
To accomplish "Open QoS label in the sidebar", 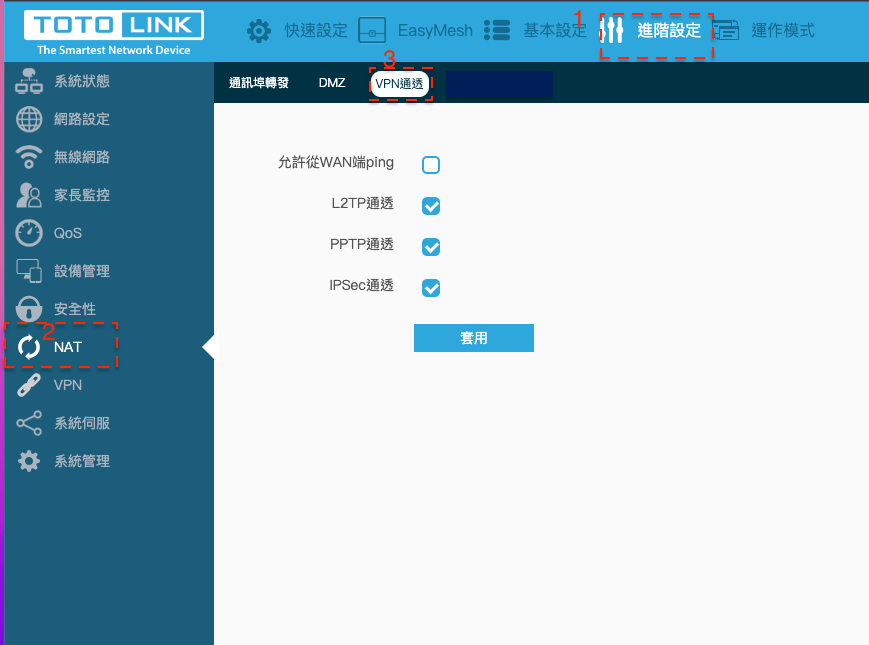I will (68, 233).
